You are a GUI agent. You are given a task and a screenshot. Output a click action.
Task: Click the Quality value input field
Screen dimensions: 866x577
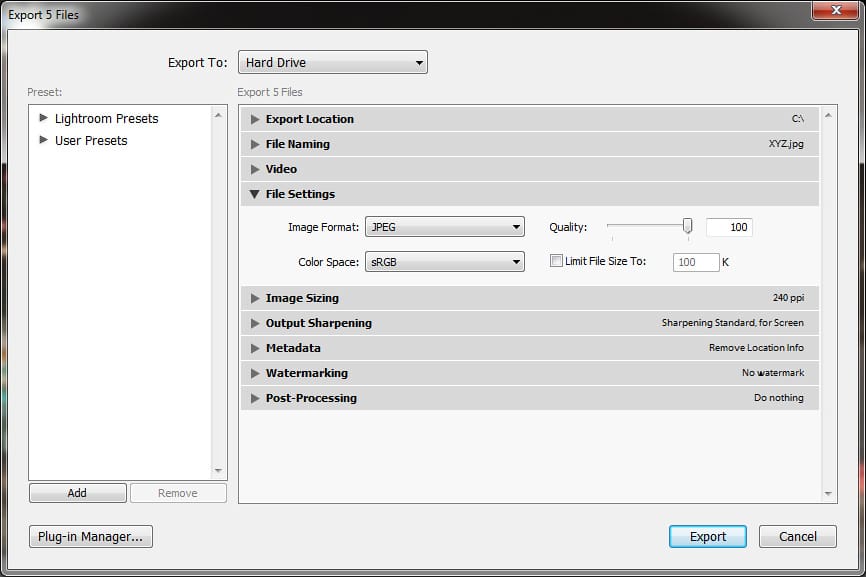729,227
